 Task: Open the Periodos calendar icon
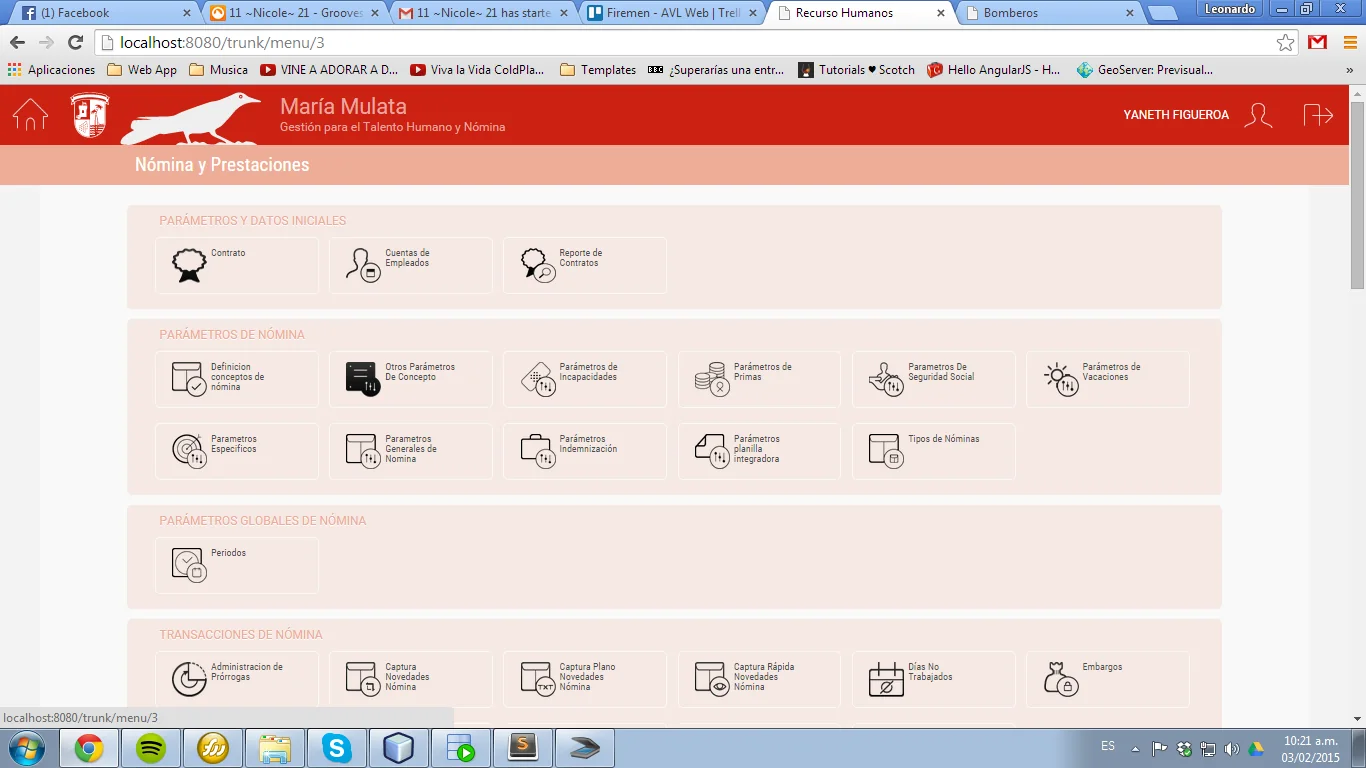(x=189, y=565)
